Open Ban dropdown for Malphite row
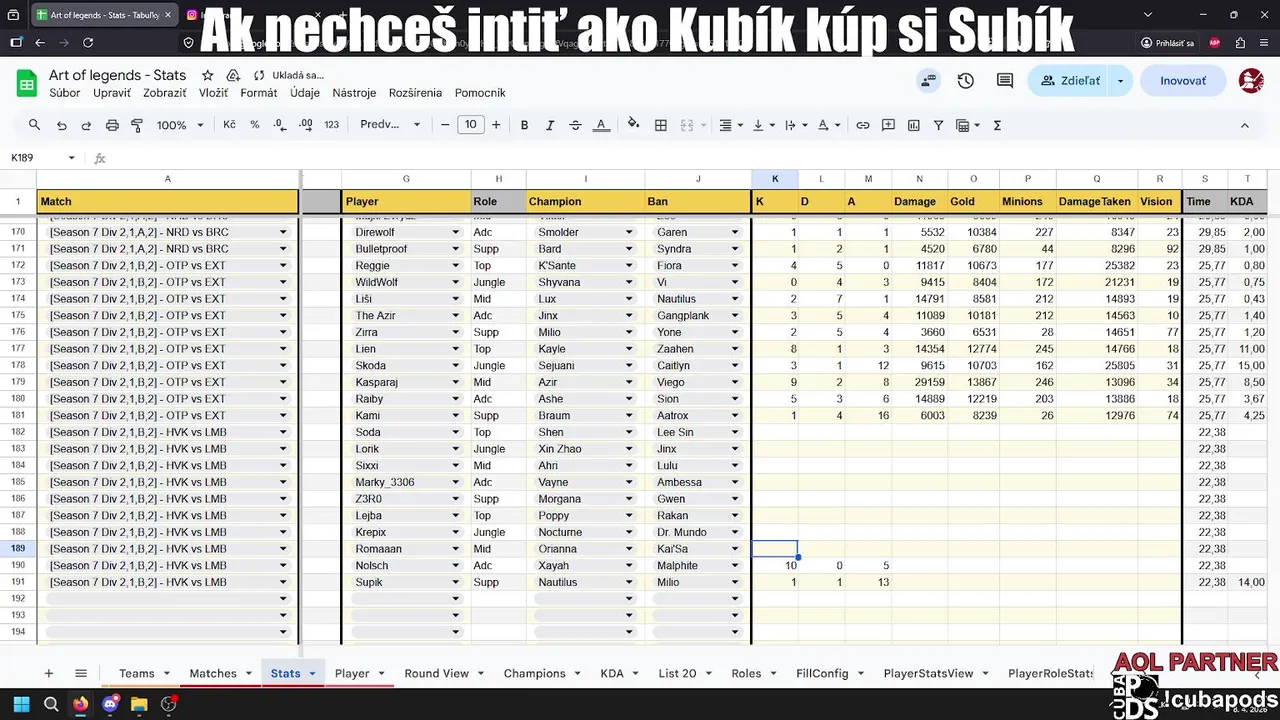This screenshot has width=1280, height=720. pyautogui.click(x=735, y=566)
